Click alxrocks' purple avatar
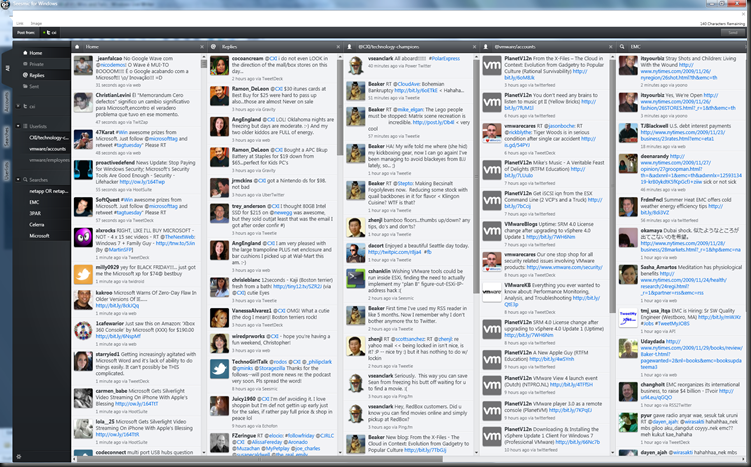751x467 pixels. tap(83, 237)
